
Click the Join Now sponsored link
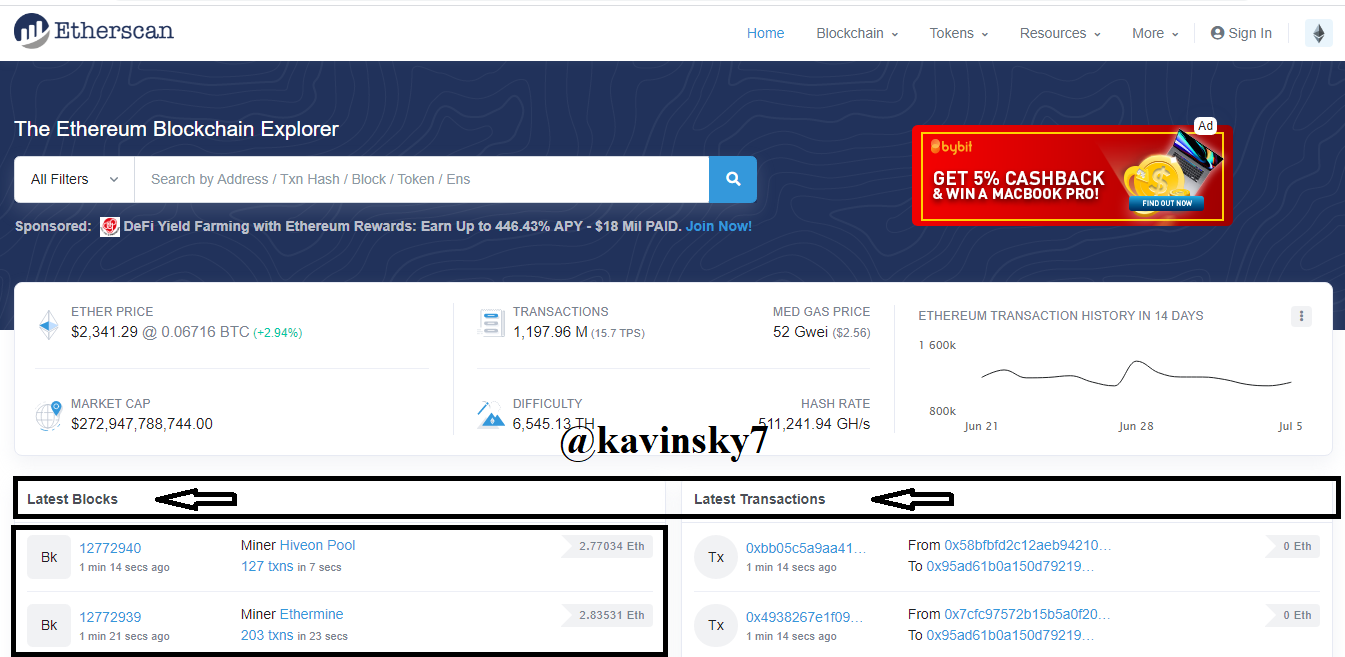coord(719,226)
